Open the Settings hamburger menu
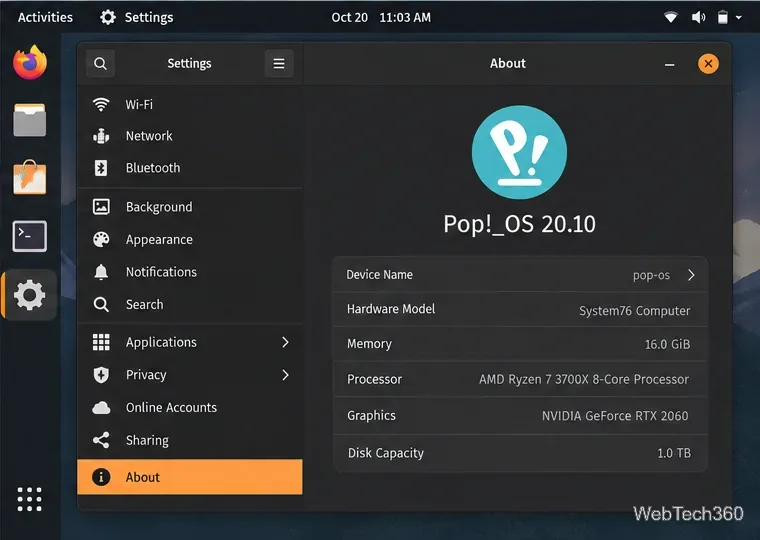760x540 pixels. [x=279, y=64]
